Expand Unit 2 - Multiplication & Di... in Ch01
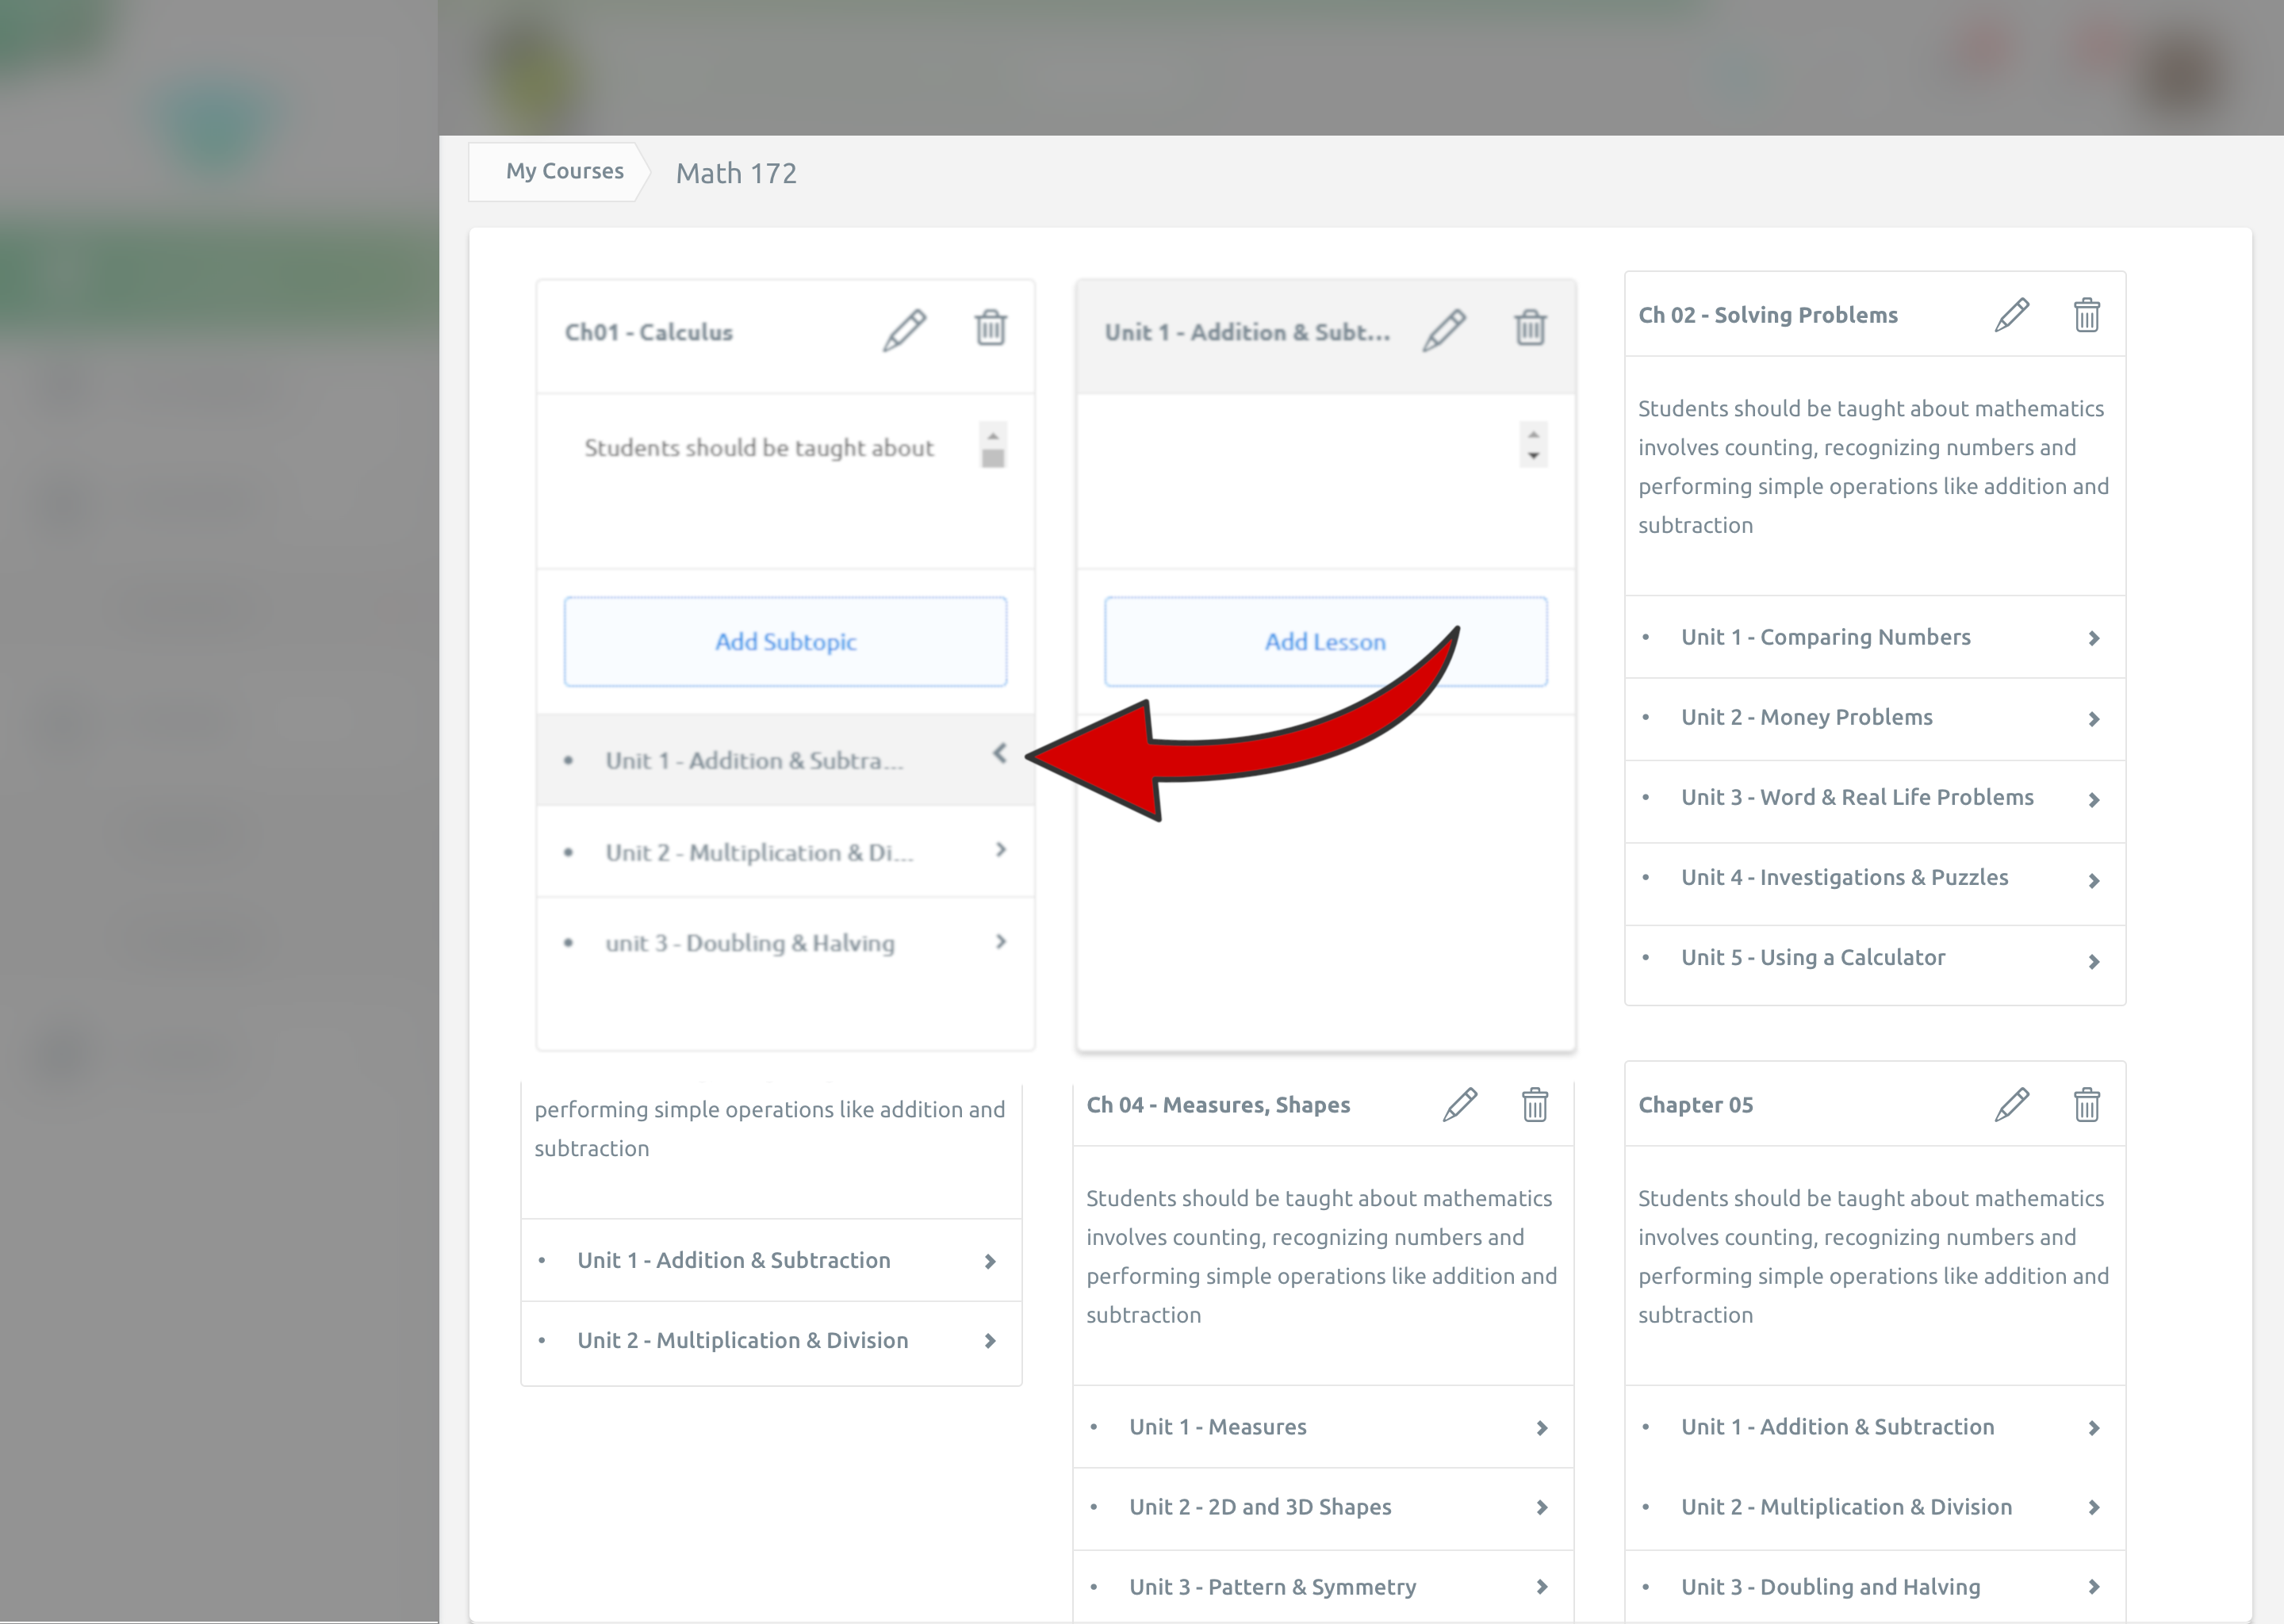Screen dimensions: 2284x1624 [1000, 850]
